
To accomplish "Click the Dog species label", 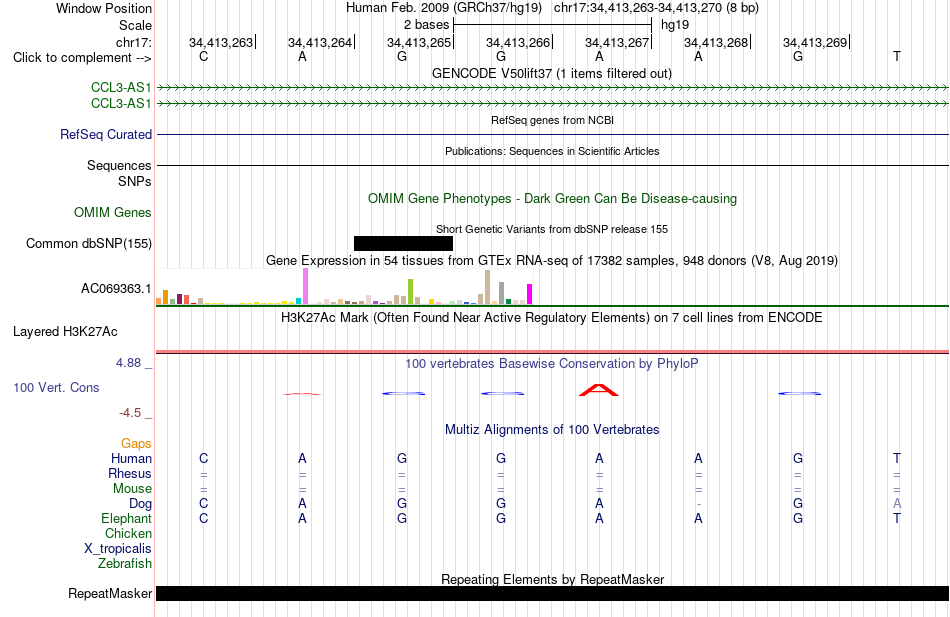I will 141,504.
